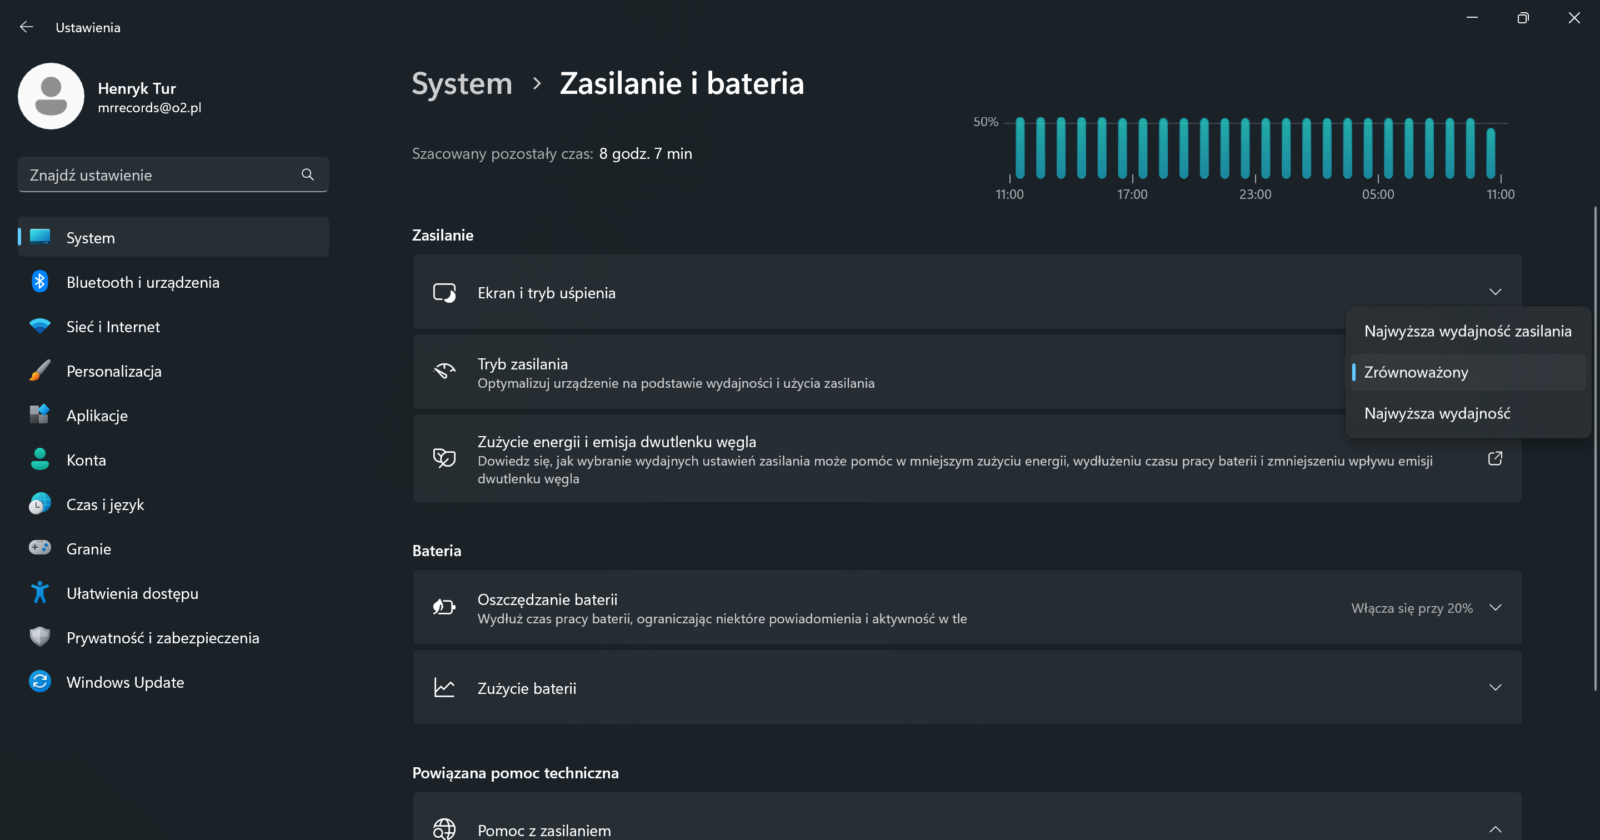The image size is (1600, 840).
Task: Select Najwyższa wydajność option
Action: pos(1468,413)
